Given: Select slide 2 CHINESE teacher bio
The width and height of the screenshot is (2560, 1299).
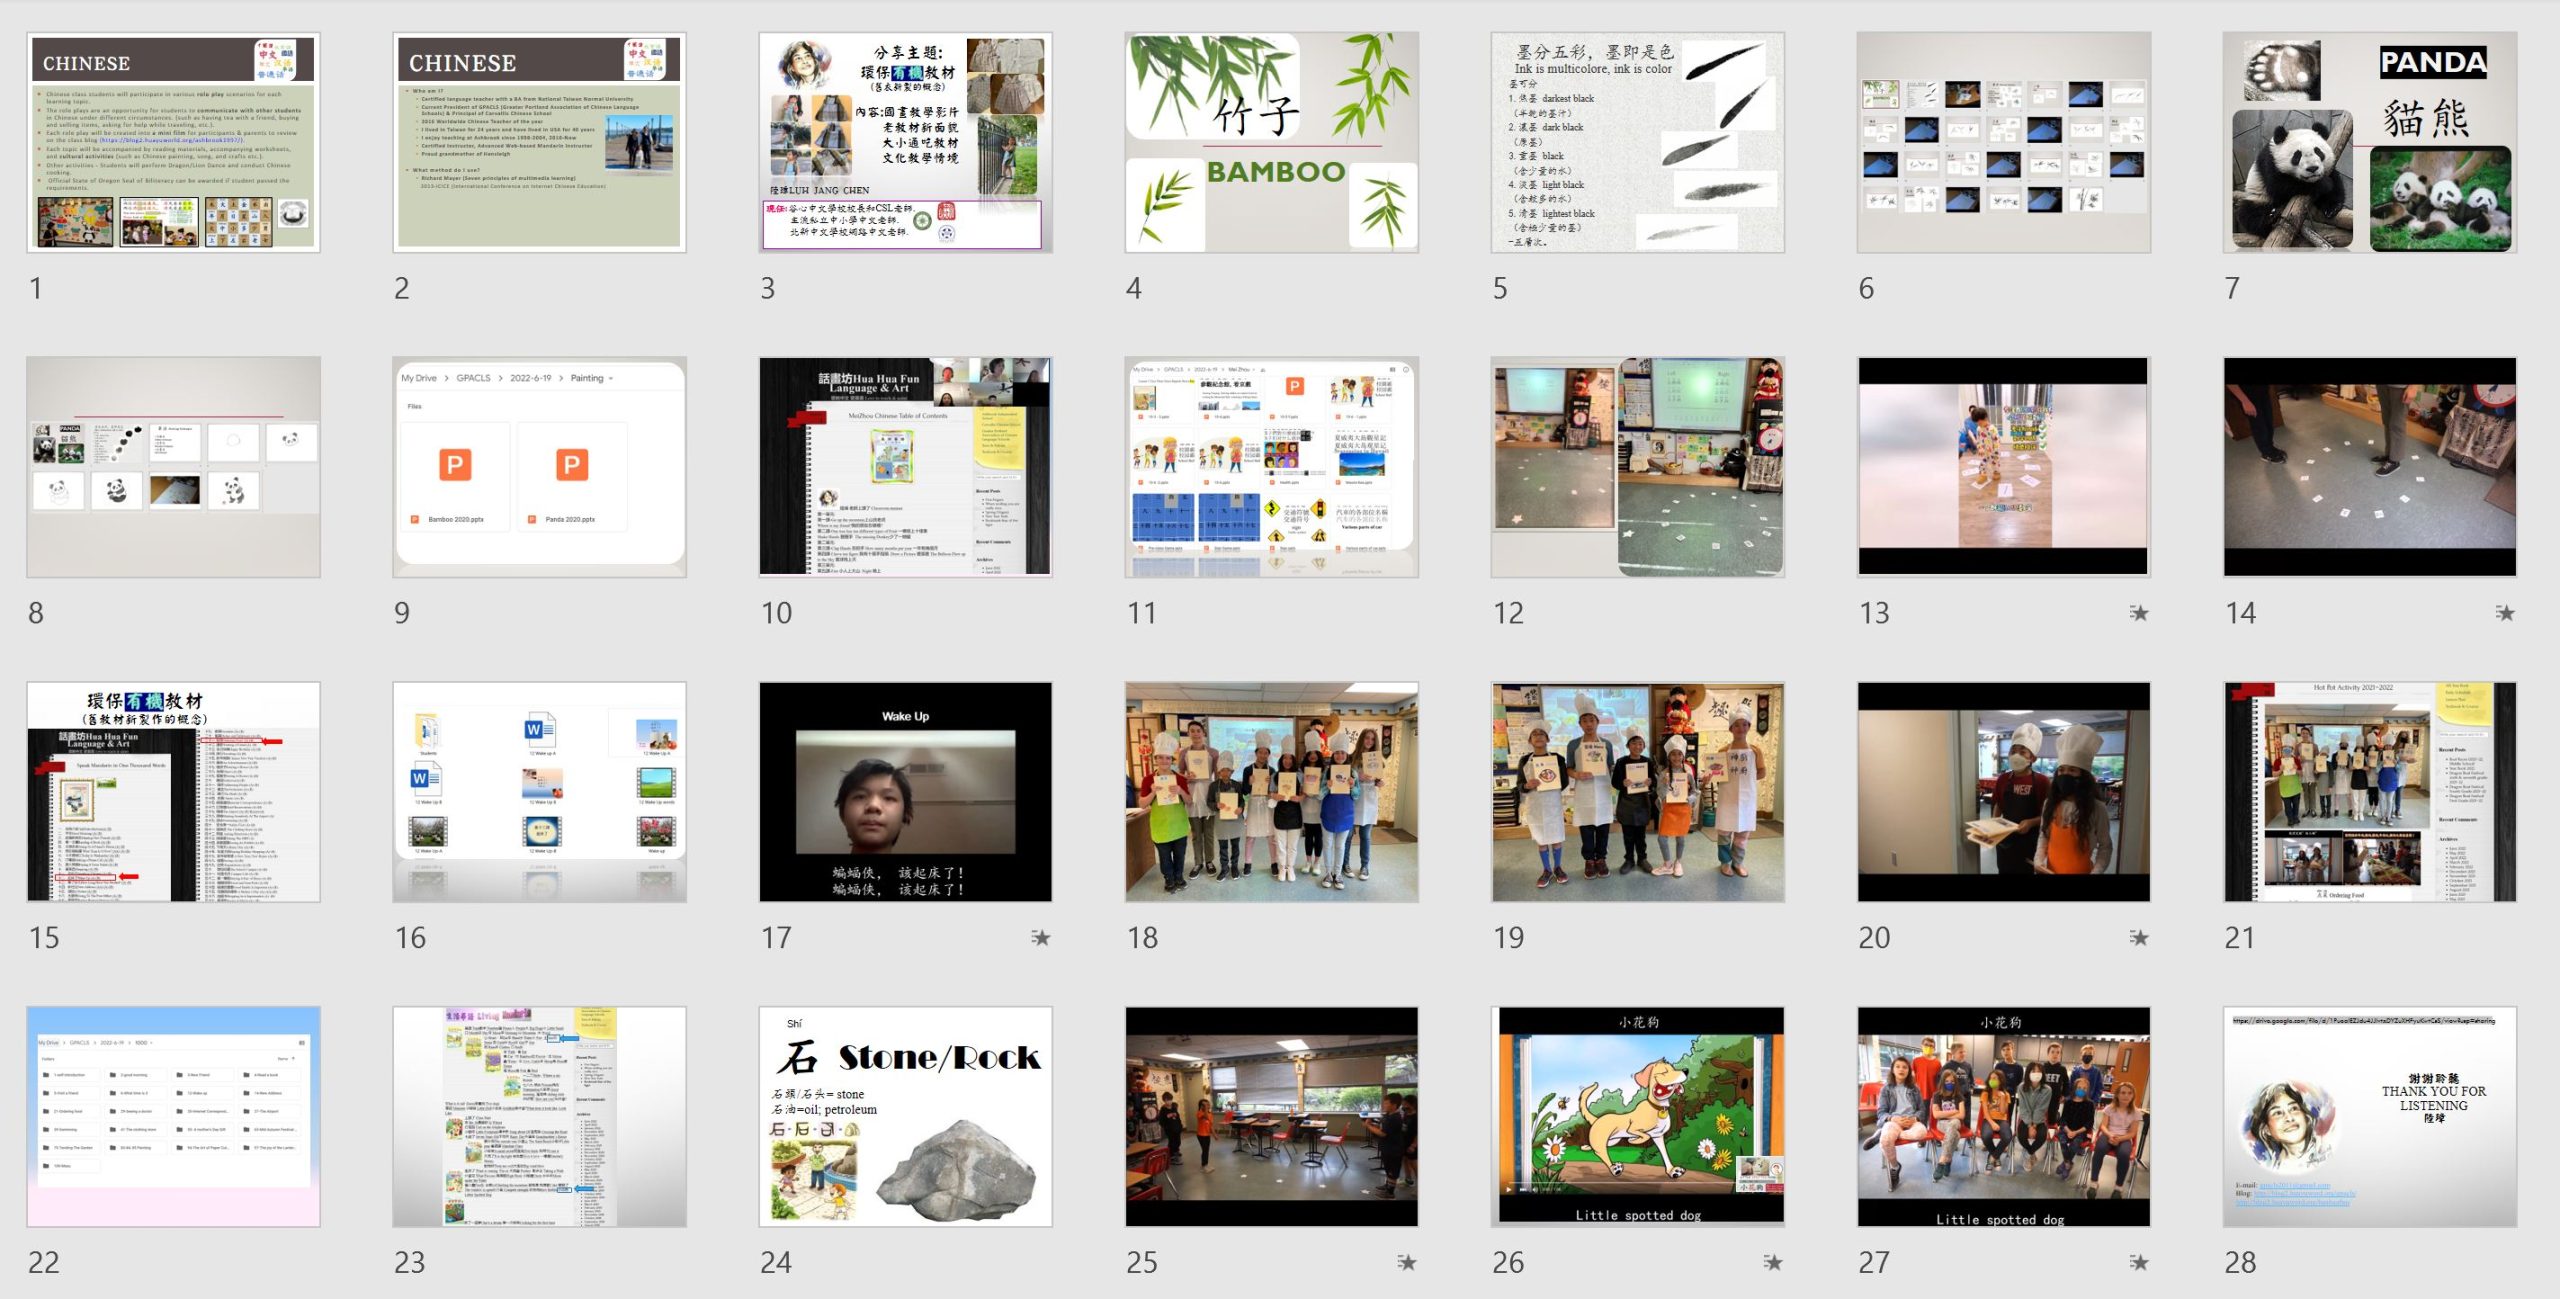Looking at the screenshot, I should [539, 142].
